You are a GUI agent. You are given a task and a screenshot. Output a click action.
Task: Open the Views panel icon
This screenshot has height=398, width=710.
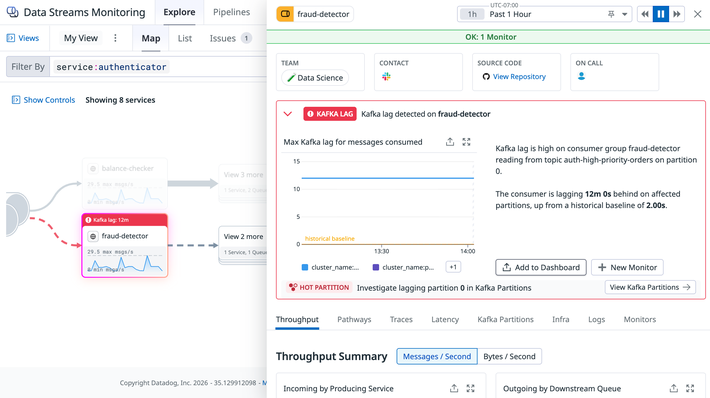[x=10, y=38]
